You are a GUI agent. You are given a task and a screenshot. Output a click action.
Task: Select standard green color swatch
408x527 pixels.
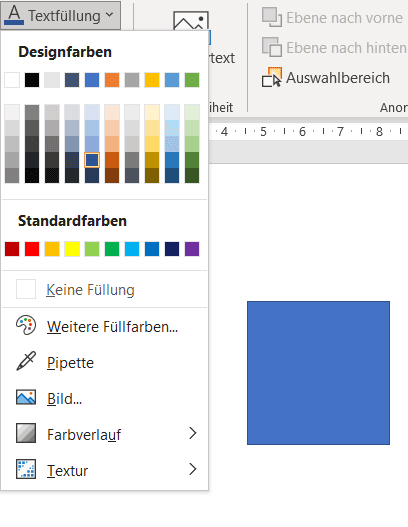pos(112,249)
